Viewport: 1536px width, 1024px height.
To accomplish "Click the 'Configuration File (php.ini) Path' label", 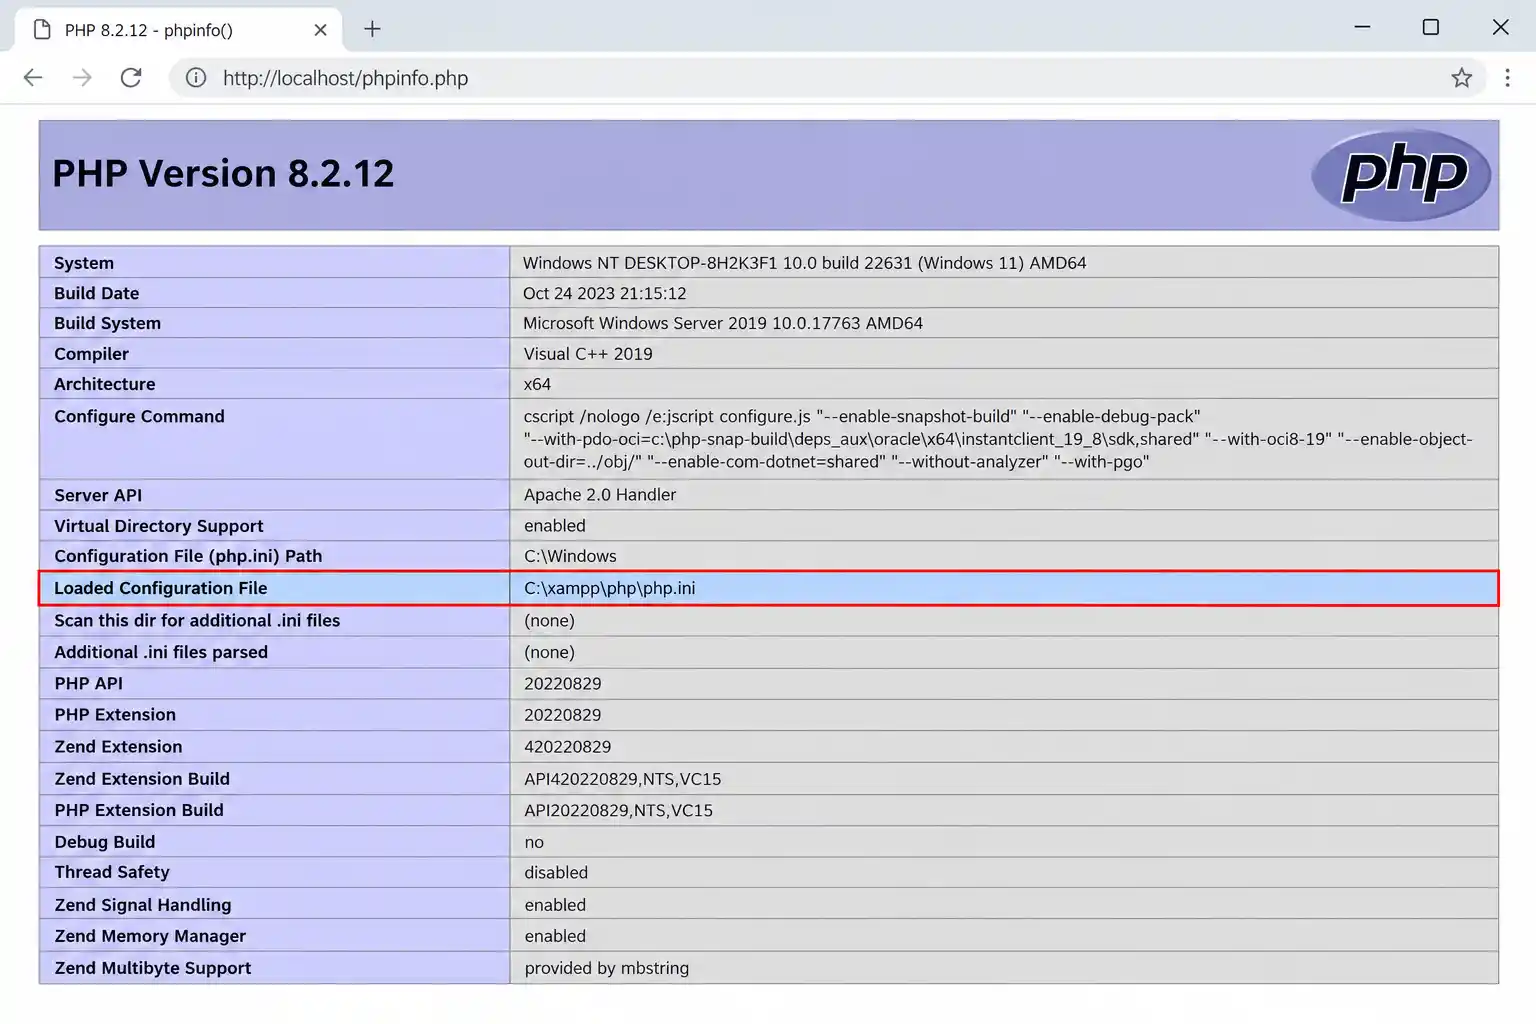I will (x=188, y=556).
